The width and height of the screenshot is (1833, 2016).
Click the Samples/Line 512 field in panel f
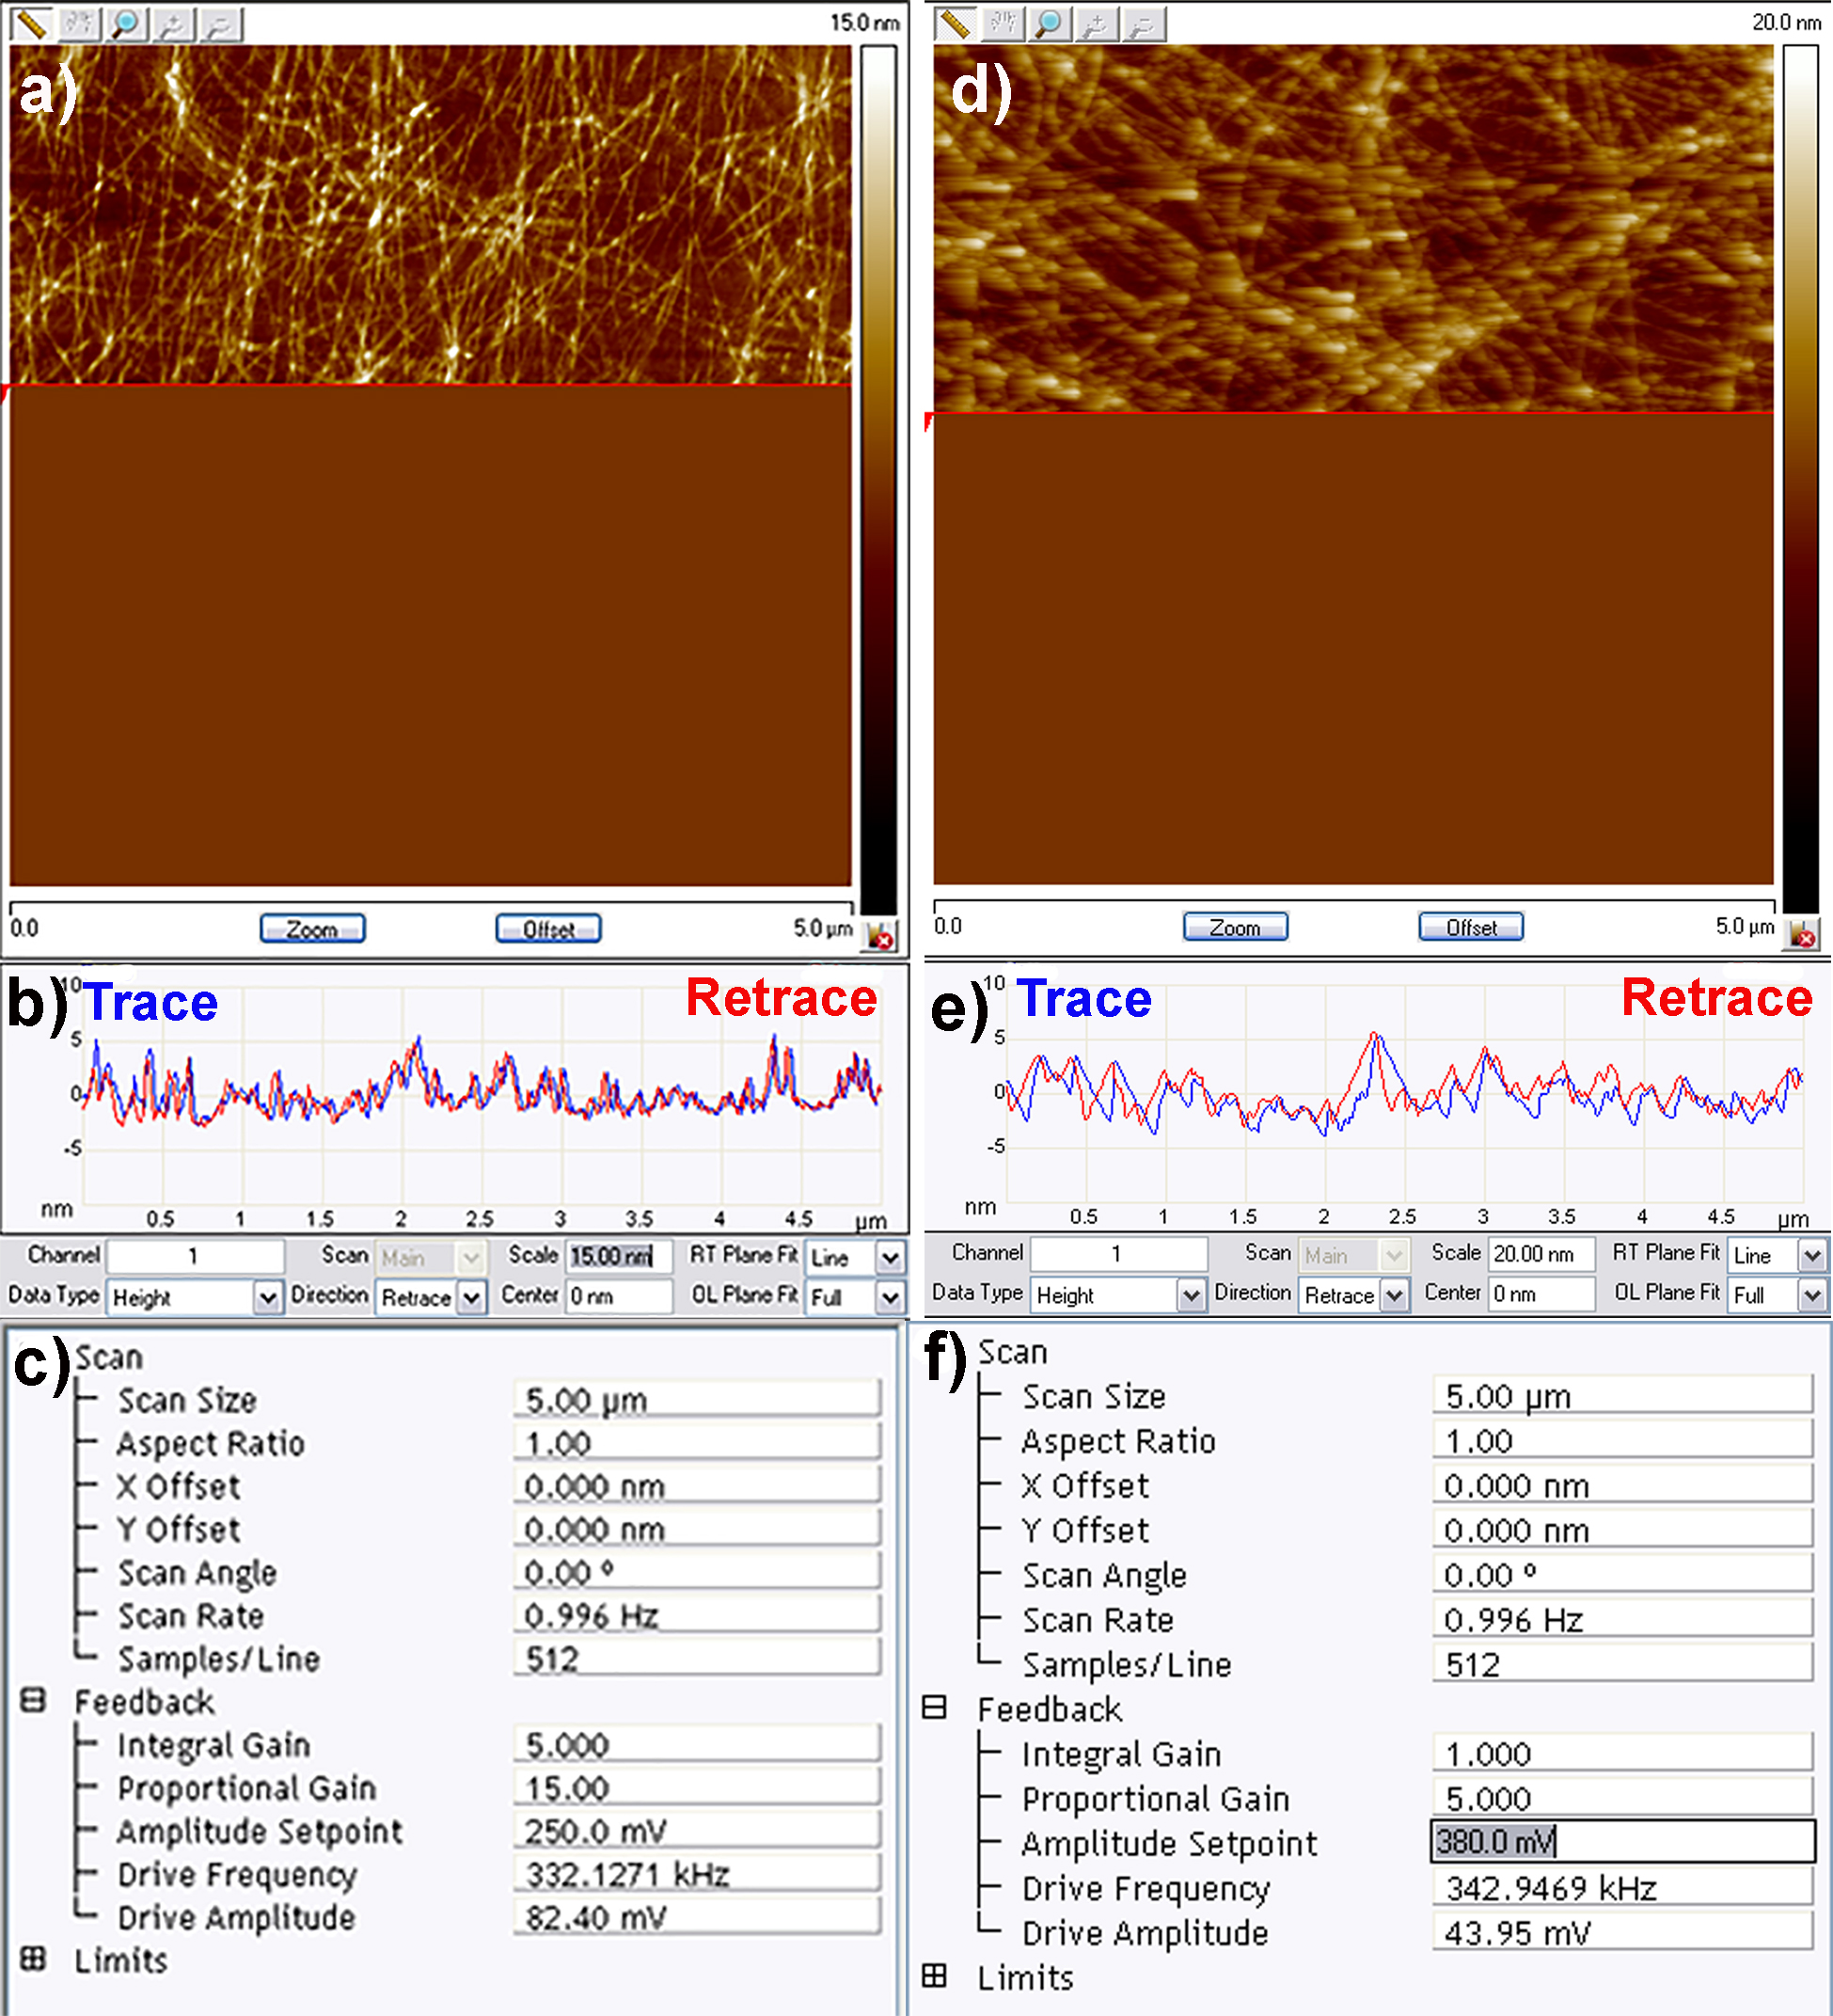[1623, 1664]
